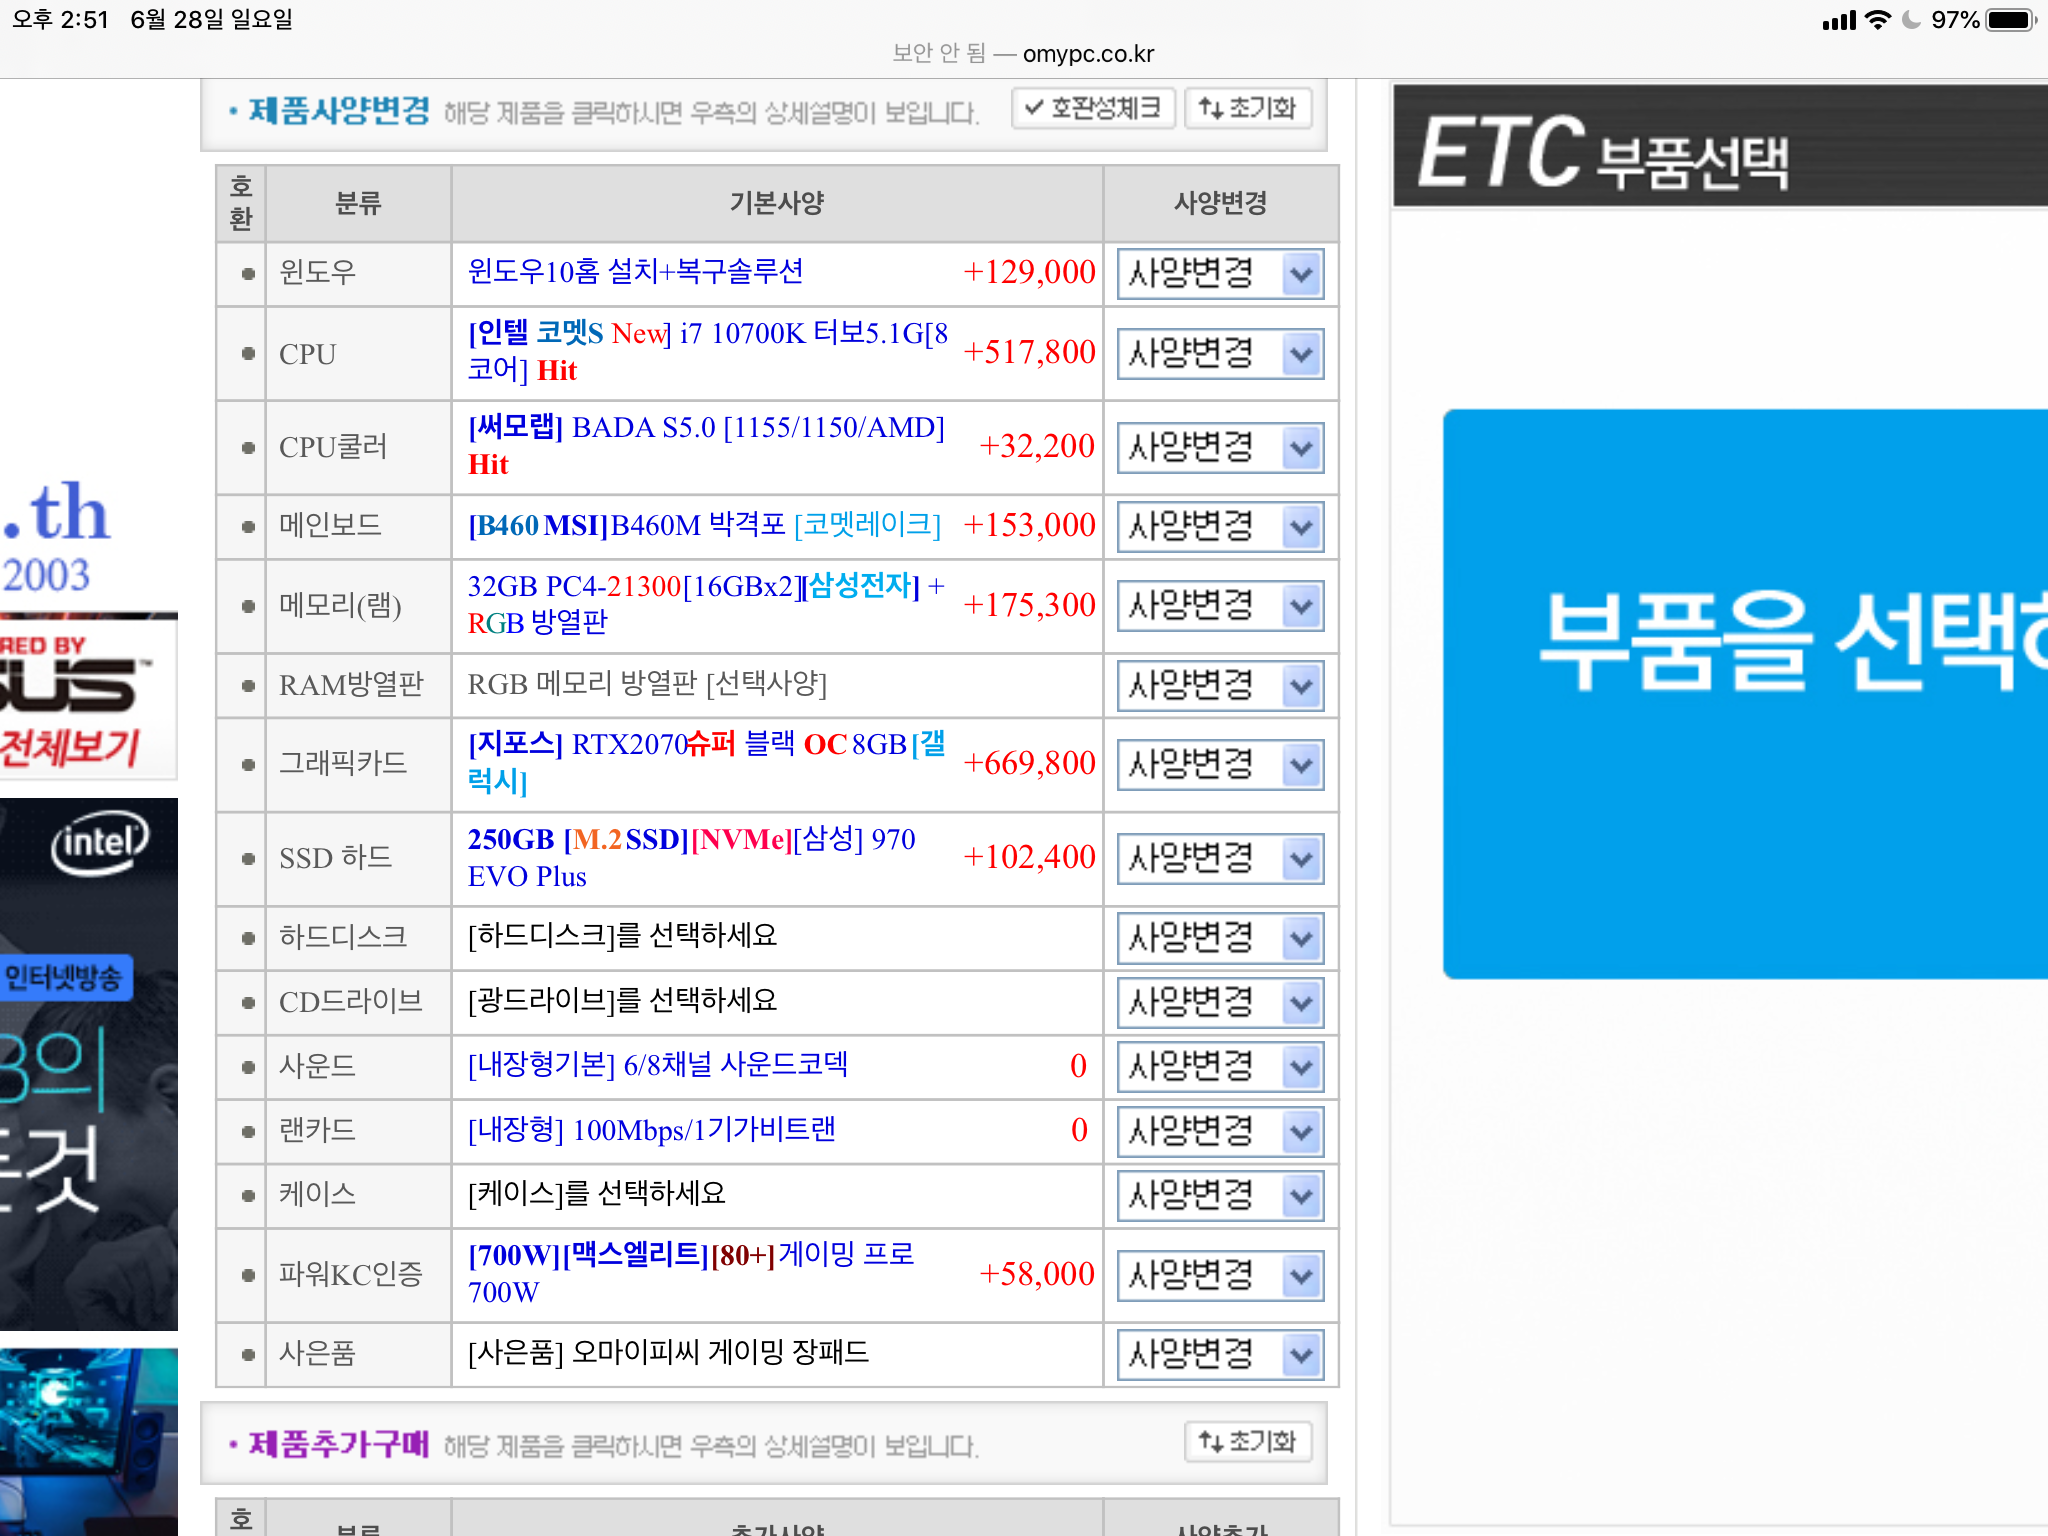
Task: Click the top 초기화 reset button
Action: (x=1247, y=108)
